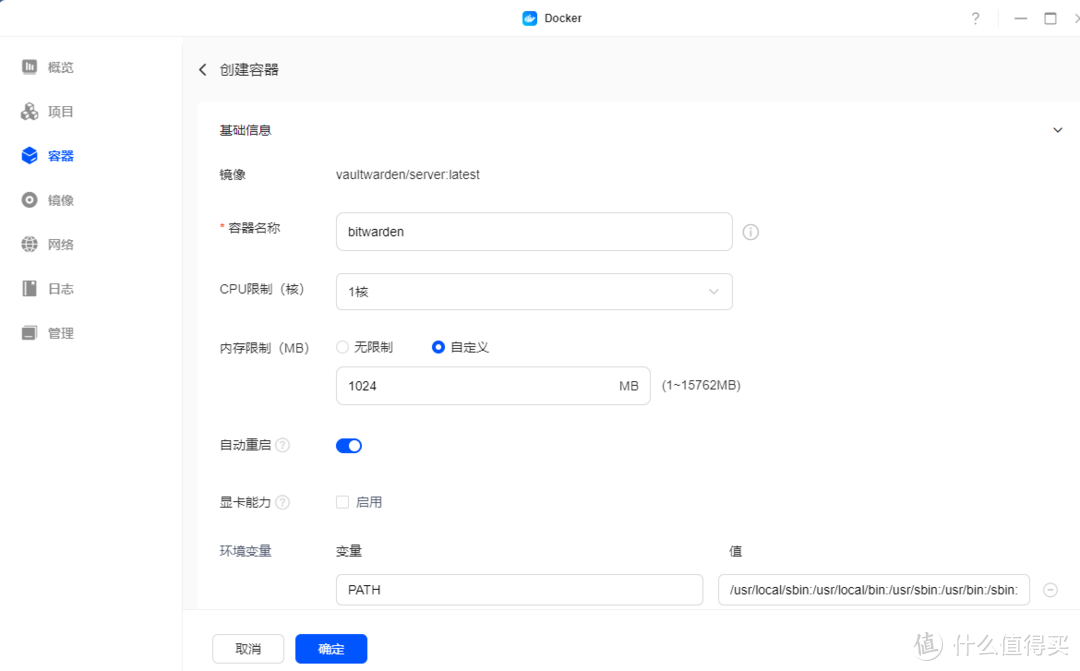Image resolution: width=1080 pixels, height=671 pixels.
Task: Open the 网络 network sidebar icon
Action: pos(29,244)
